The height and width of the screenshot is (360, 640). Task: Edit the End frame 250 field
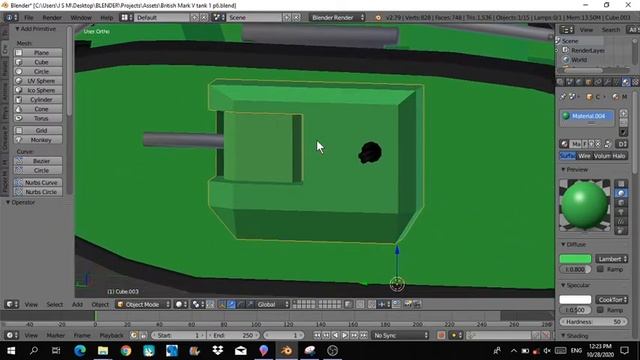tap(233, 335)
